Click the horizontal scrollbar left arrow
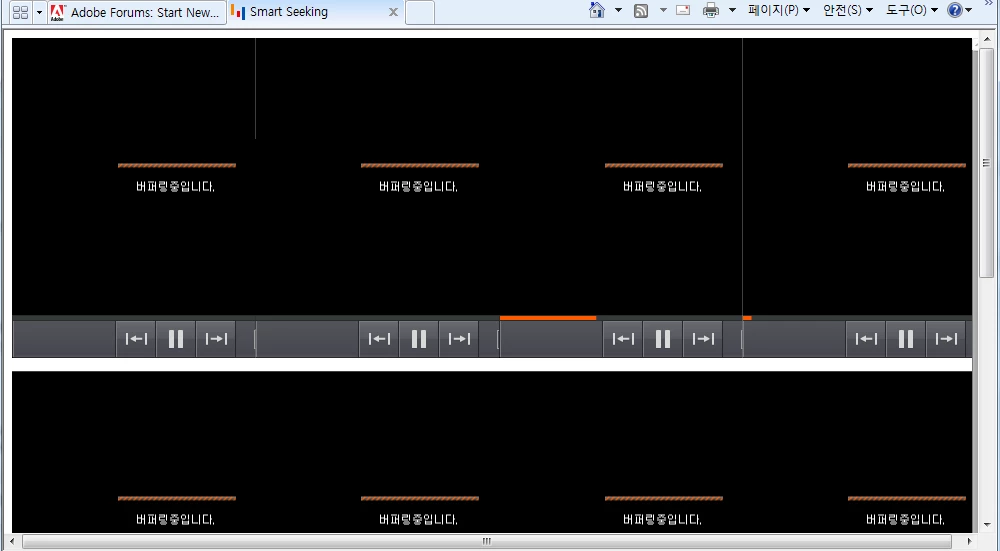The width and height of the screenshot is (1000, 551). click(12, 541)
